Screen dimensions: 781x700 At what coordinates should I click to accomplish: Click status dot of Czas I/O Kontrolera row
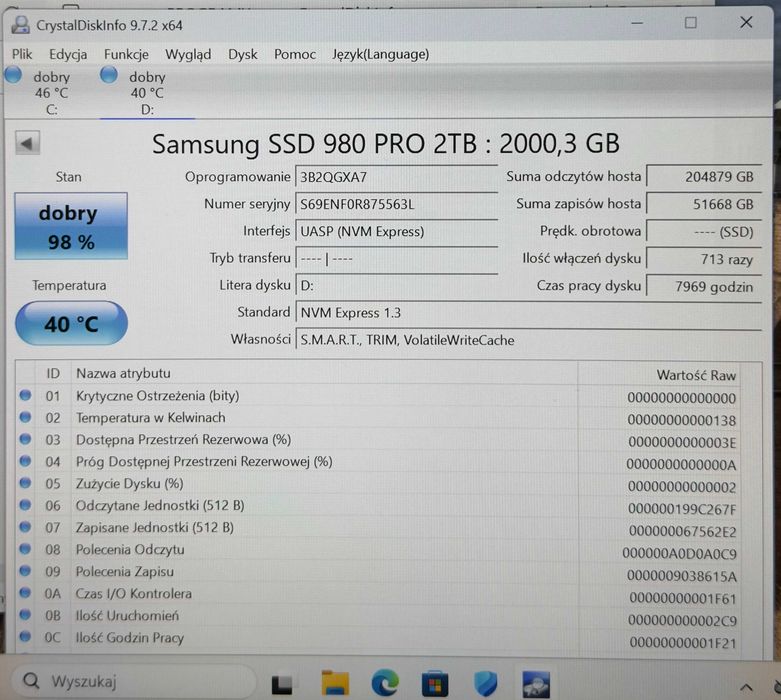25,593
